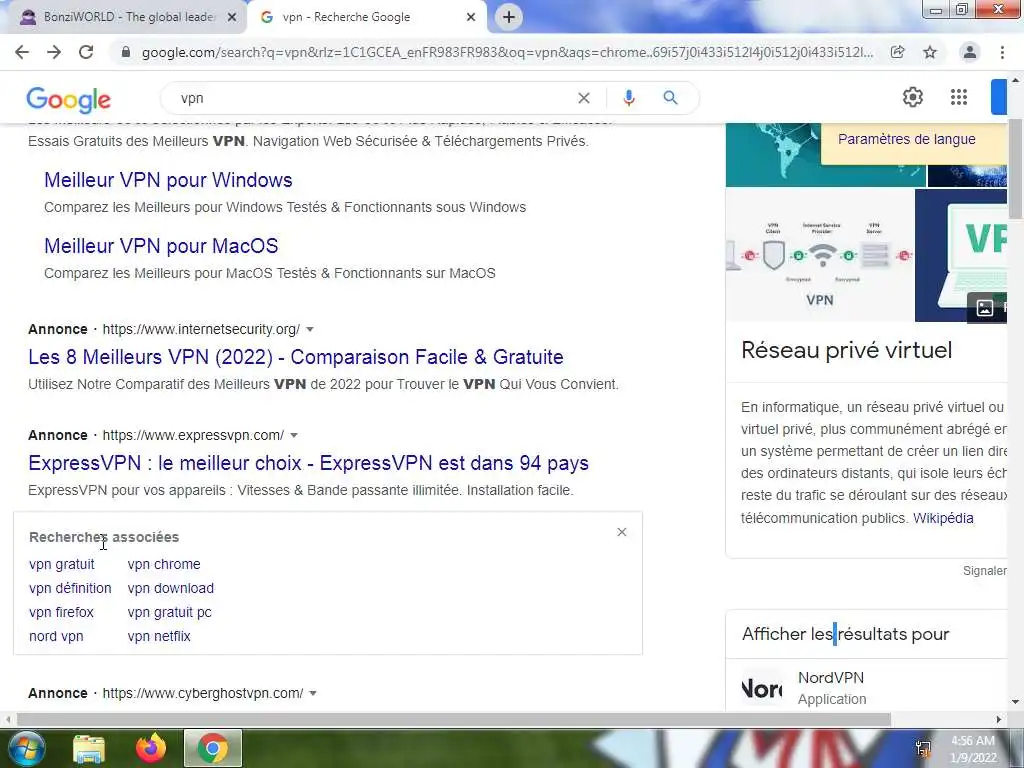Search related term vpn chrome
This screenshot has height=768, width=1024.
[x=164, y=564]
